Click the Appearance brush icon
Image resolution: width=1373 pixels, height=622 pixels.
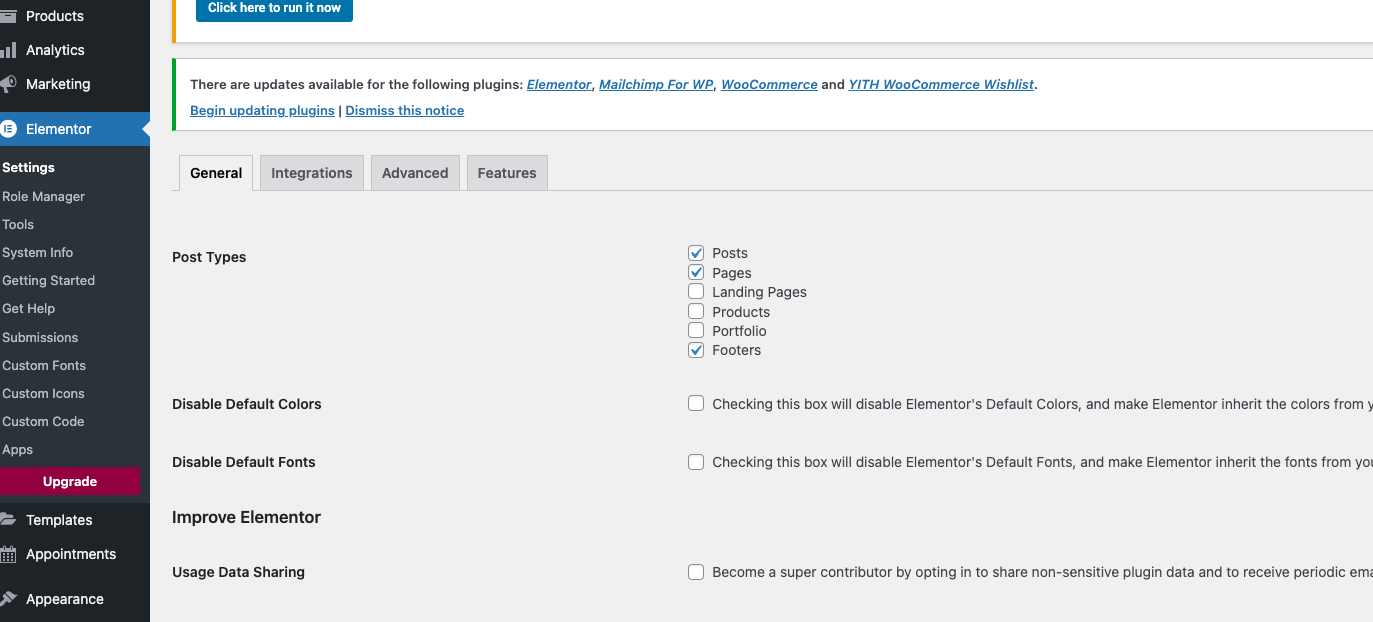[8, 599]
